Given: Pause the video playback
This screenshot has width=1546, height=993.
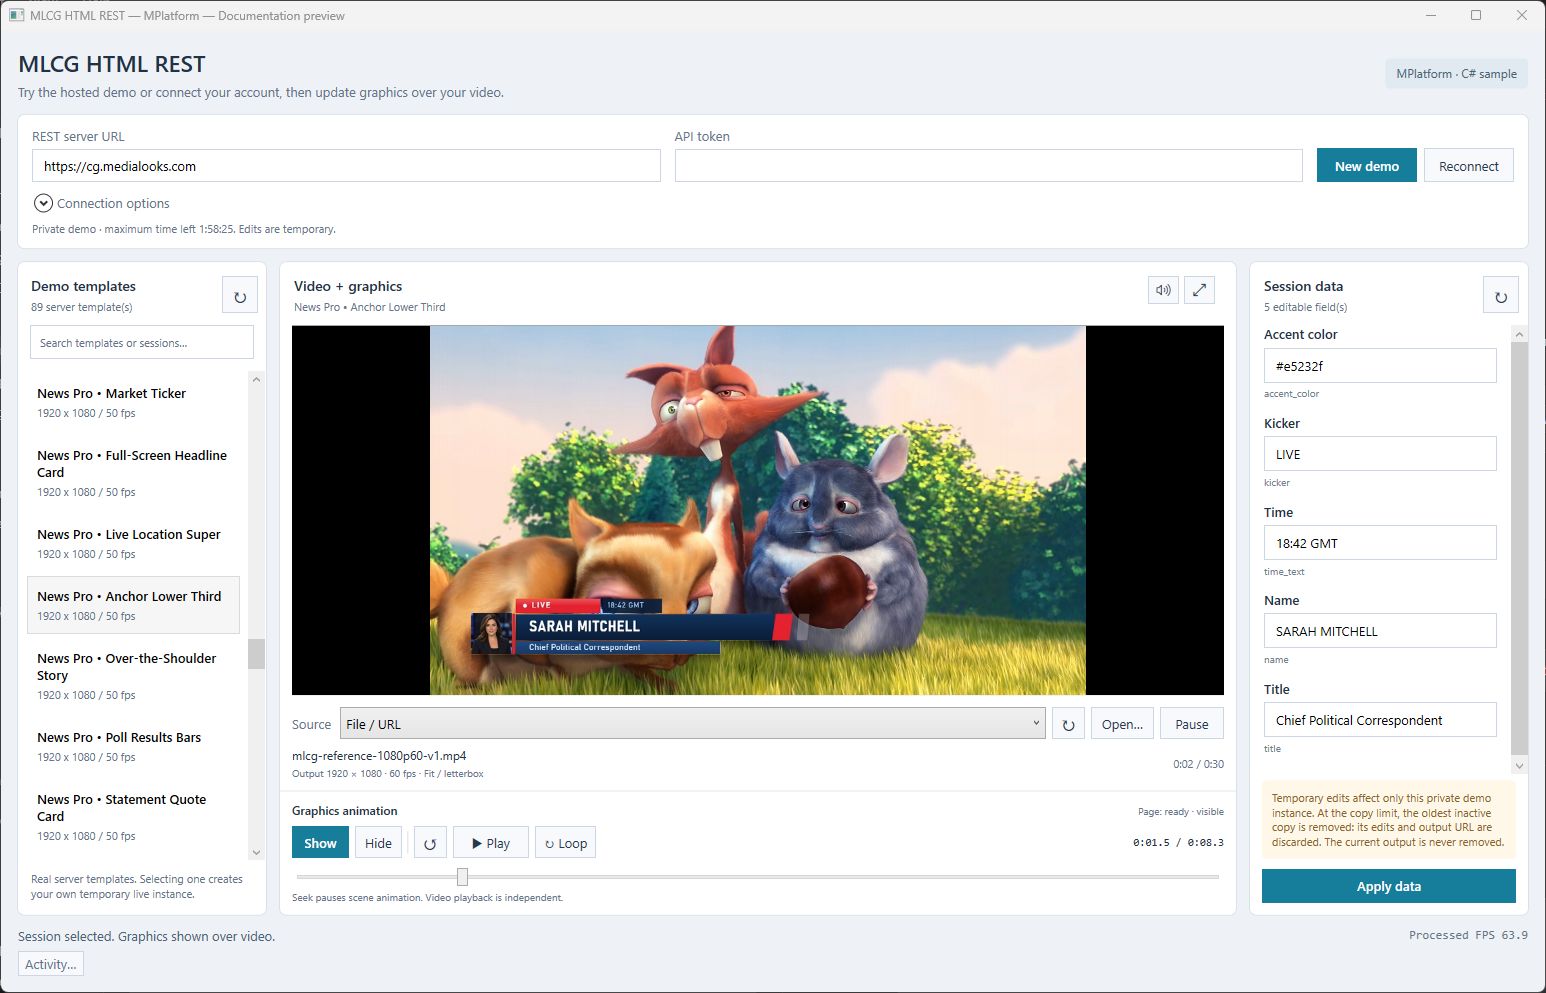Looking at the screenshot, I should [x=1191, y=724].
